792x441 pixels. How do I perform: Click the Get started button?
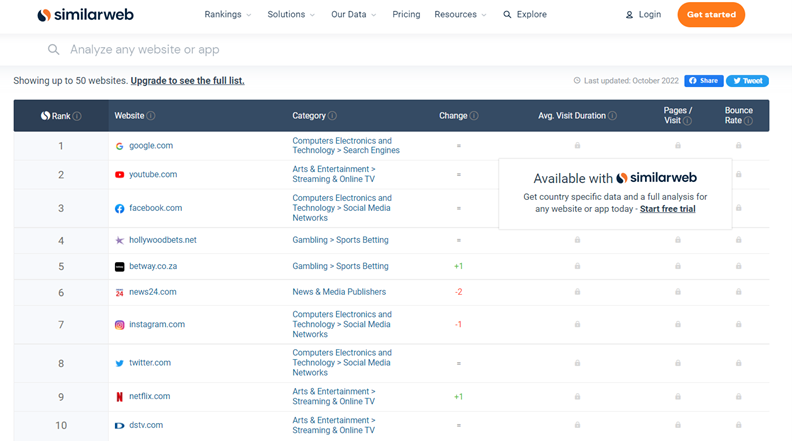(x=711, y=15)
